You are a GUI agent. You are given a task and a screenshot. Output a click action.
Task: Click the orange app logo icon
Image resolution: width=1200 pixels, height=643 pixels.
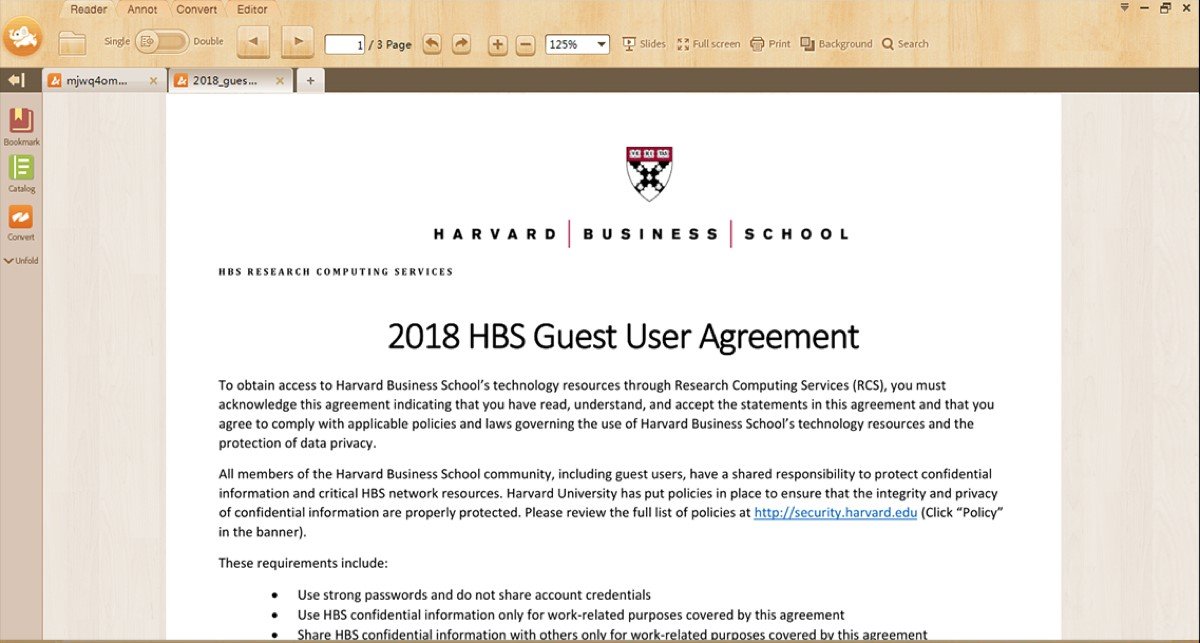coord(22,38)
